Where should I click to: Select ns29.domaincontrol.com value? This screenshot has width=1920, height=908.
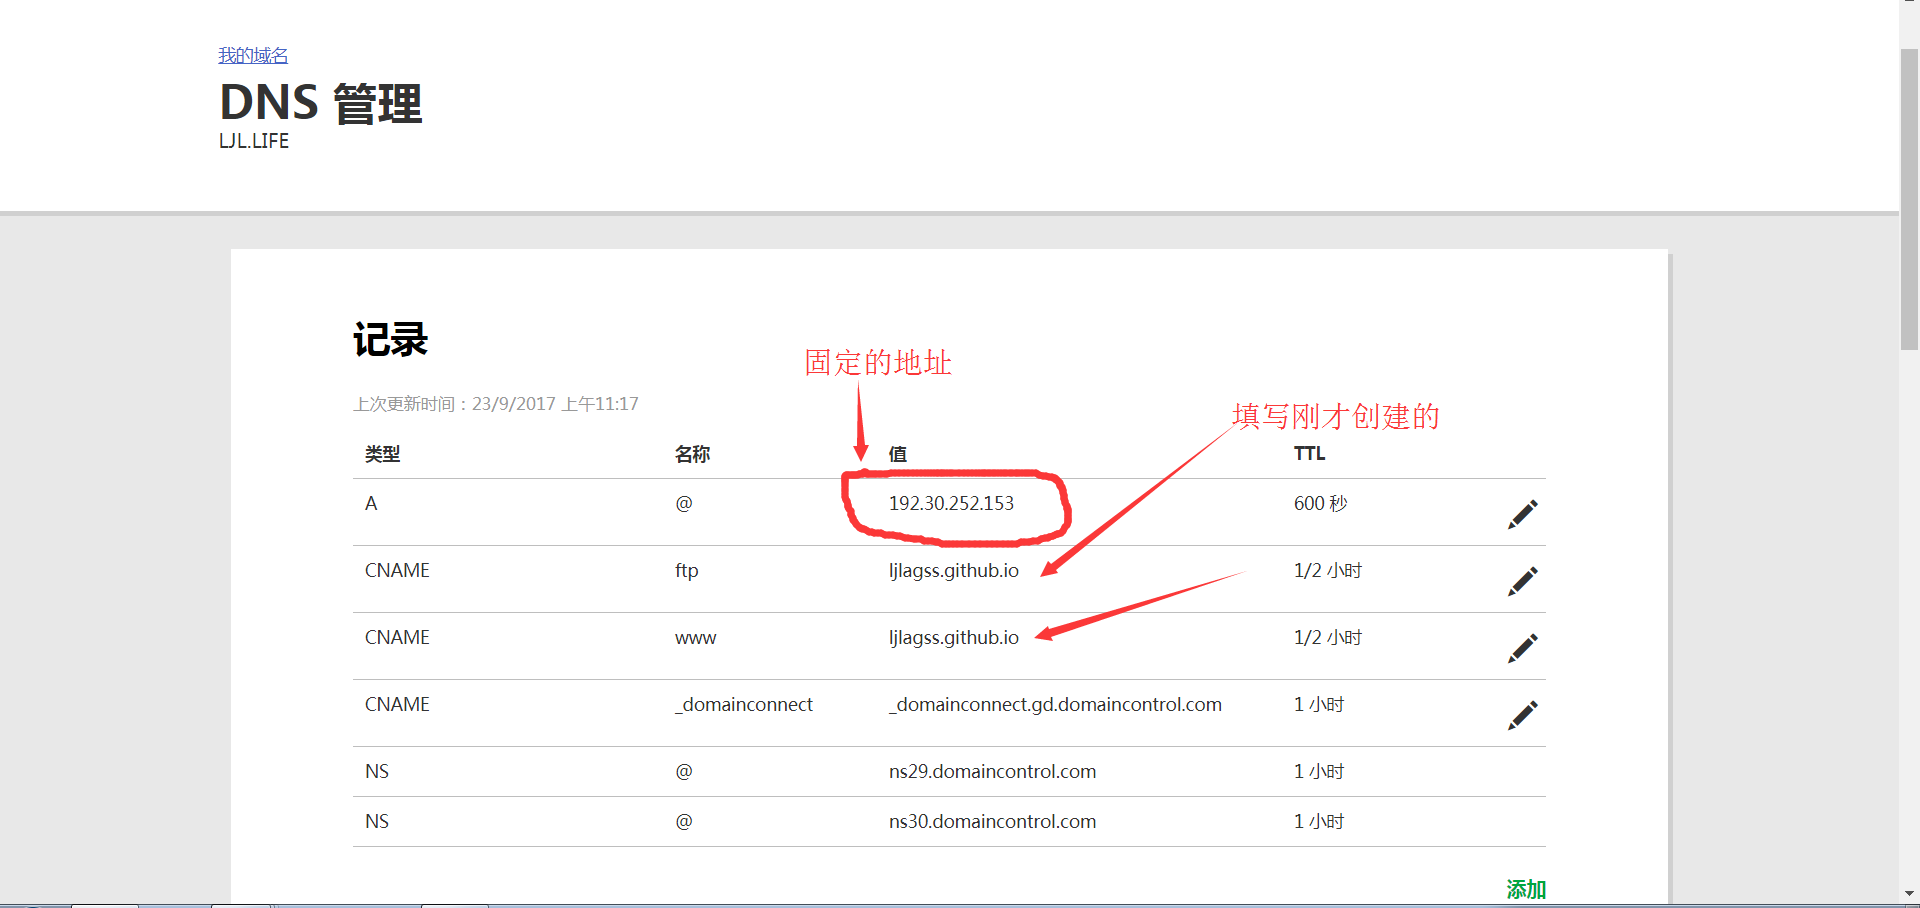pos(992,771)
